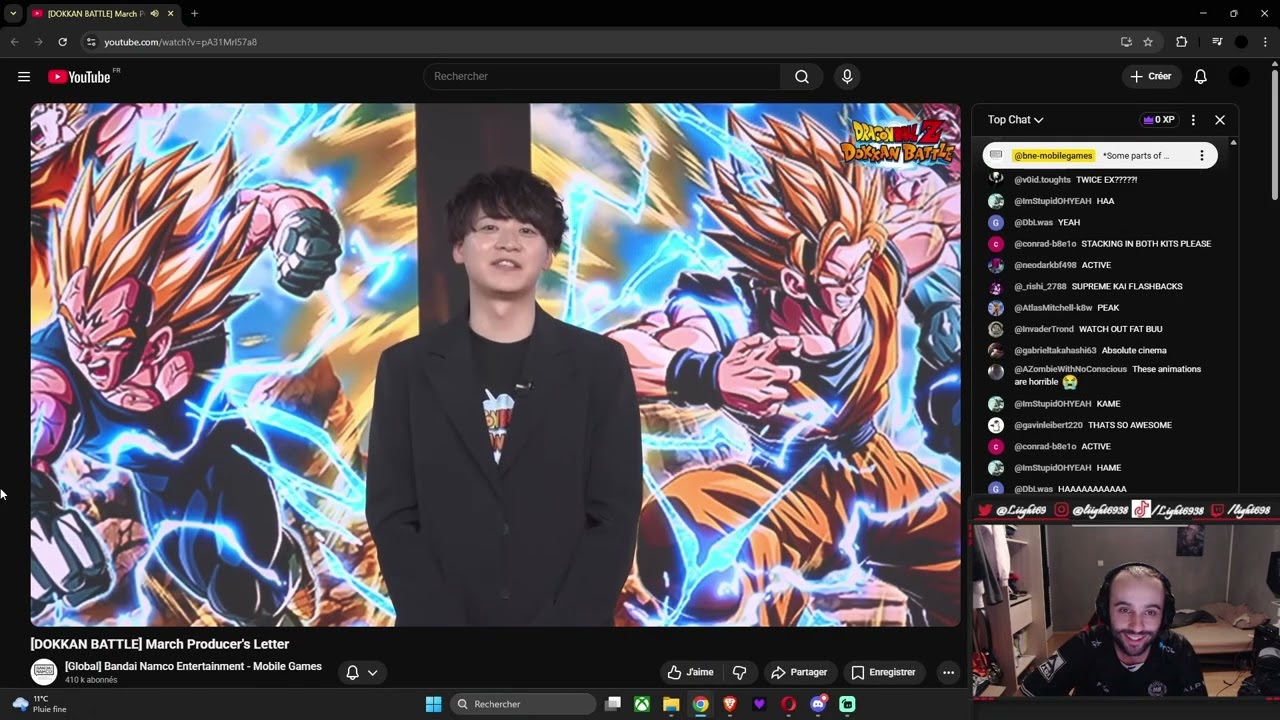Start voice search with the microphone
Image resolution: width=1280 pixels, height=720 pixels.
[x=847, y=77]
